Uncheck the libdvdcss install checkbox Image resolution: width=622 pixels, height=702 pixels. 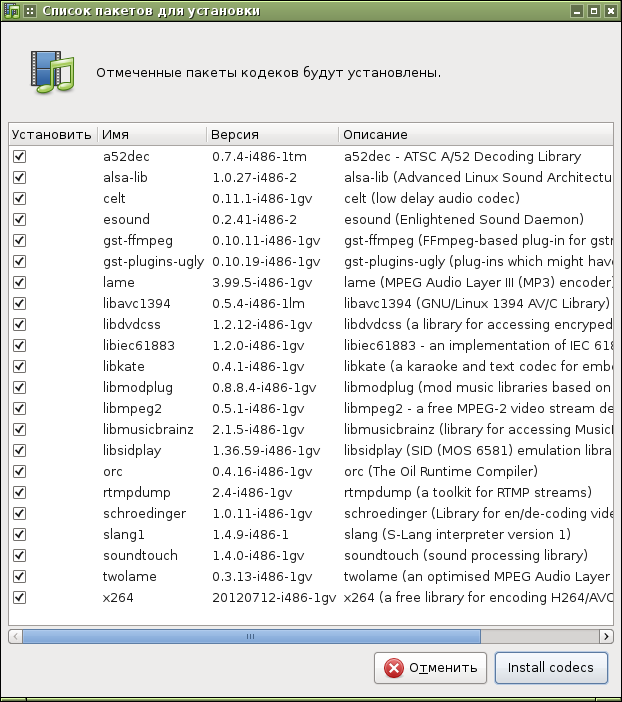click(19, 324)
